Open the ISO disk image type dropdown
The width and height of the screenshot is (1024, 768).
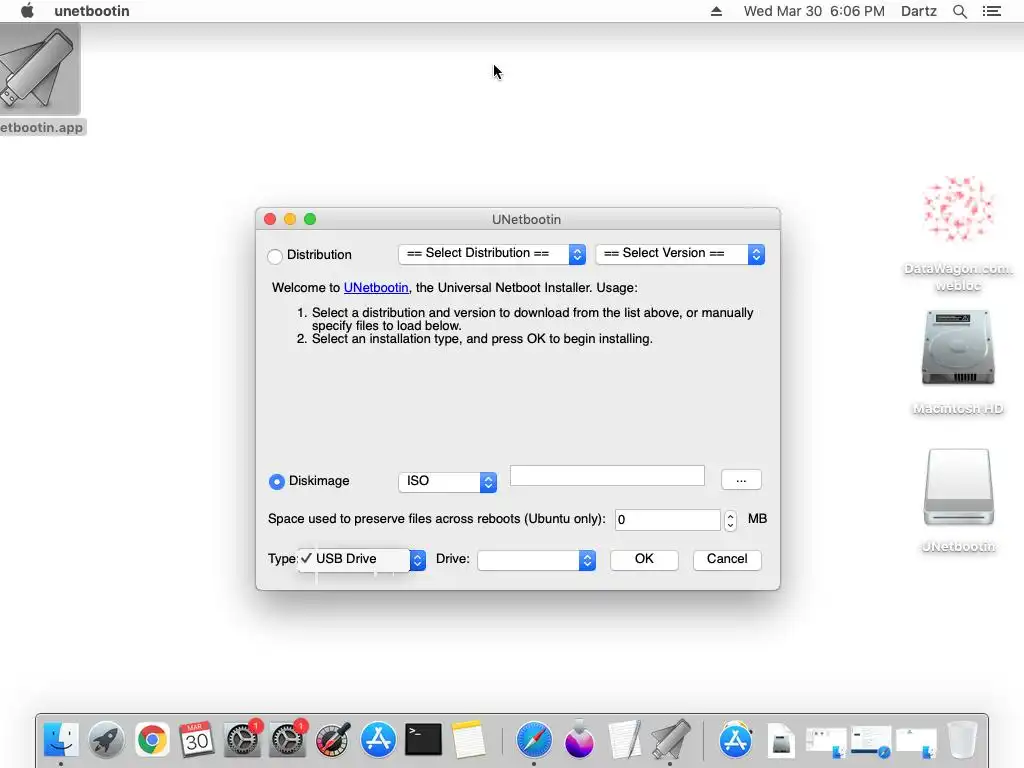[x=447, y=482]
